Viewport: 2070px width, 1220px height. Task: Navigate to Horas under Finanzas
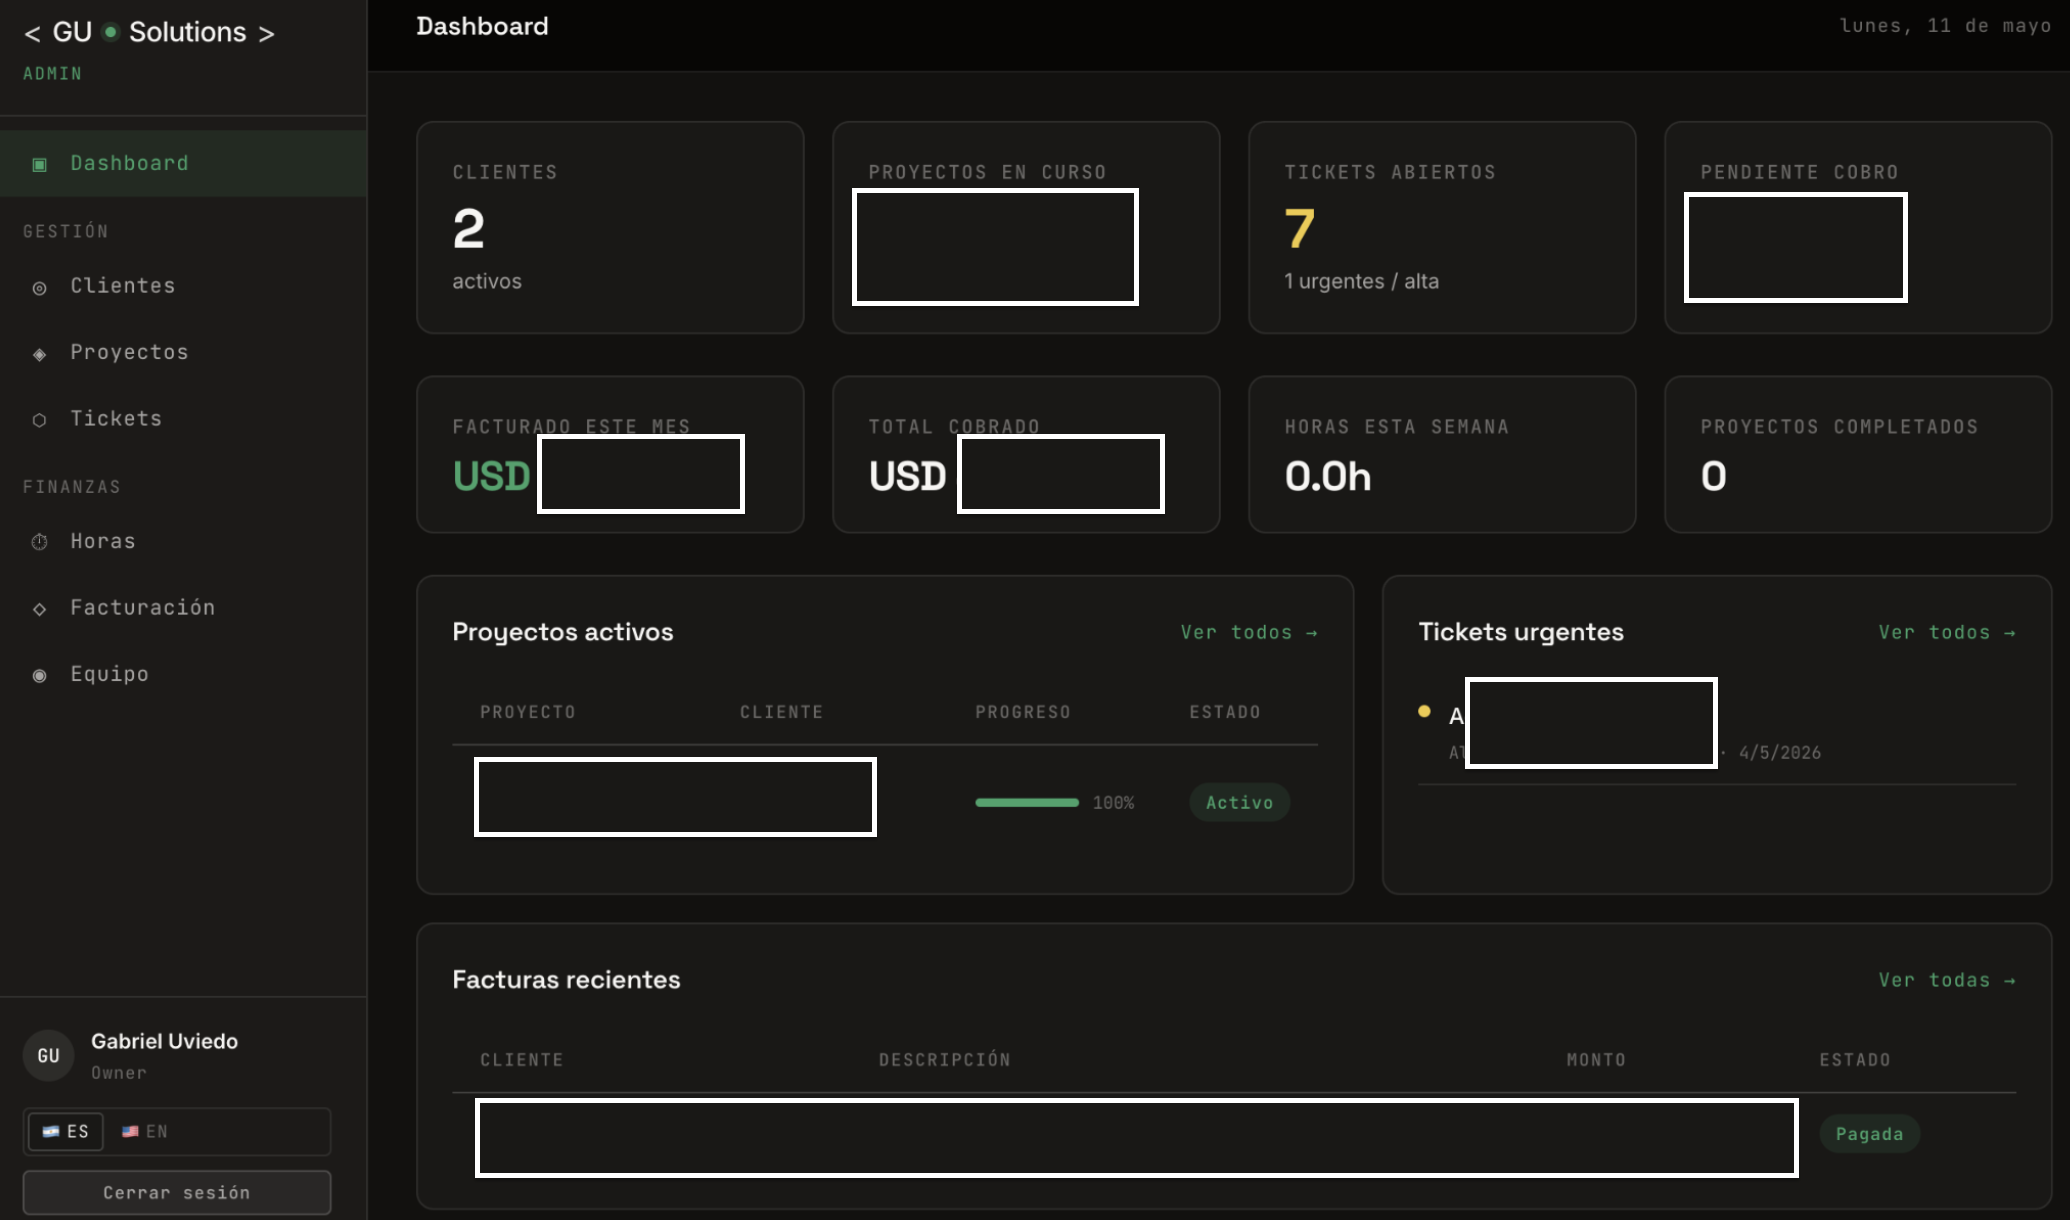(x=183, y=541)
